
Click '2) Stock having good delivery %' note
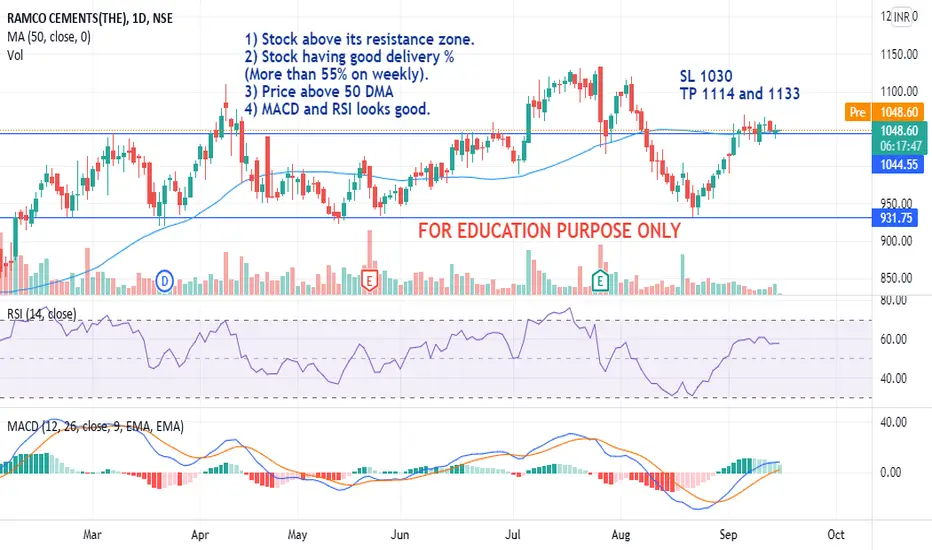point(350,56)
